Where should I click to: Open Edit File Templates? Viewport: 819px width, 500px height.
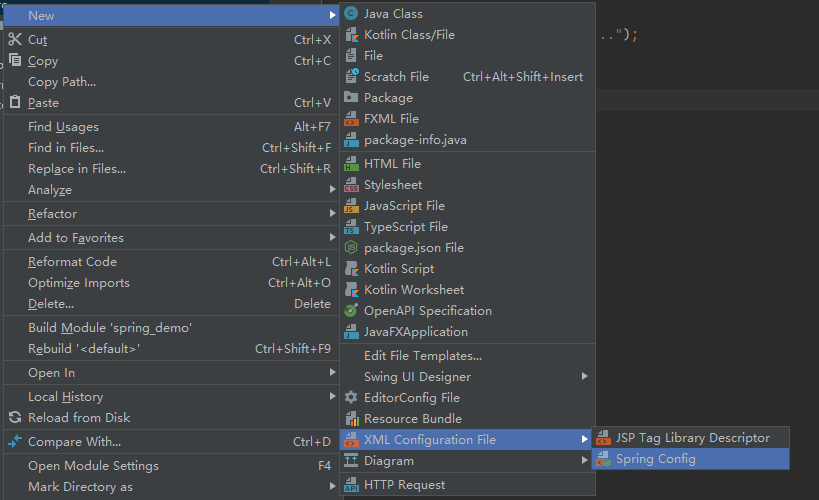[x=423, y=356]
